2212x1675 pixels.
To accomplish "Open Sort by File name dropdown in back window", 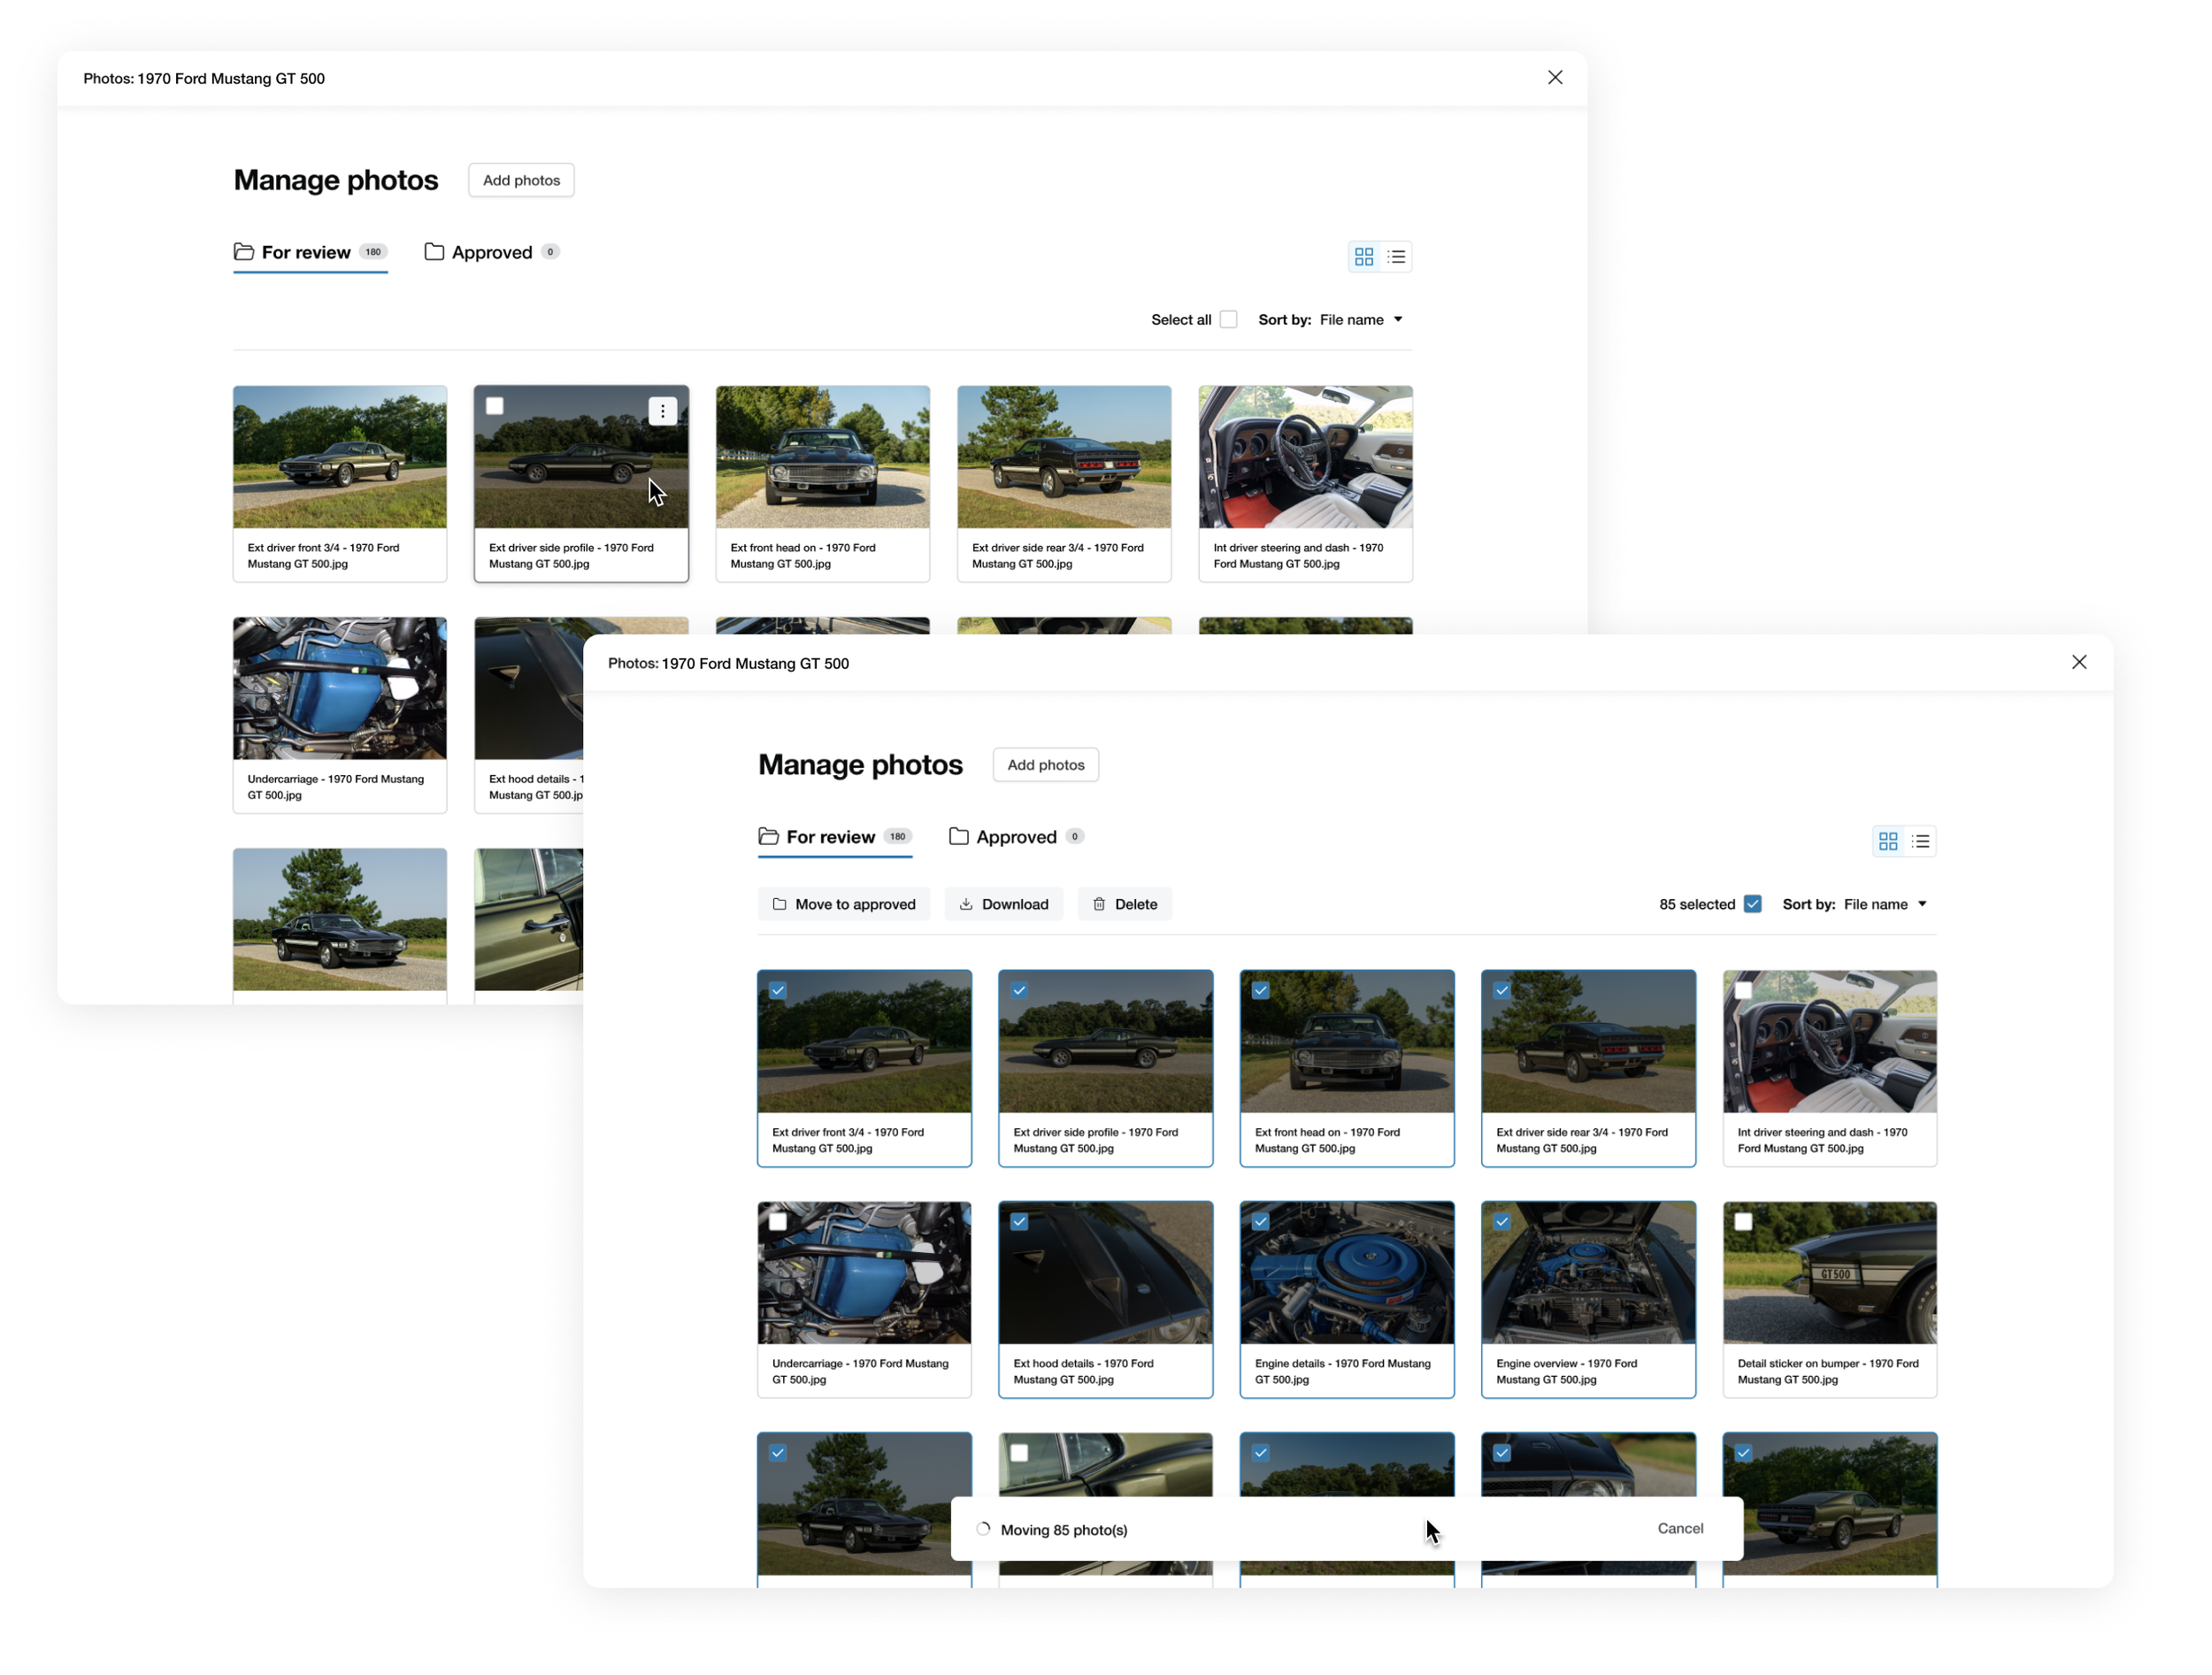I will 1360,320.
